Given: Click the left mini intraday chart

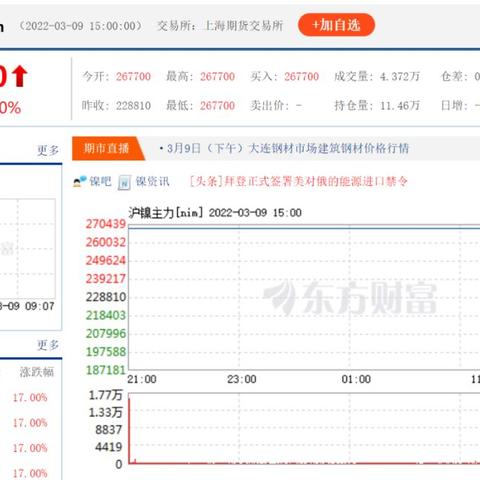Looking at the screenshot, I should 28,248.
